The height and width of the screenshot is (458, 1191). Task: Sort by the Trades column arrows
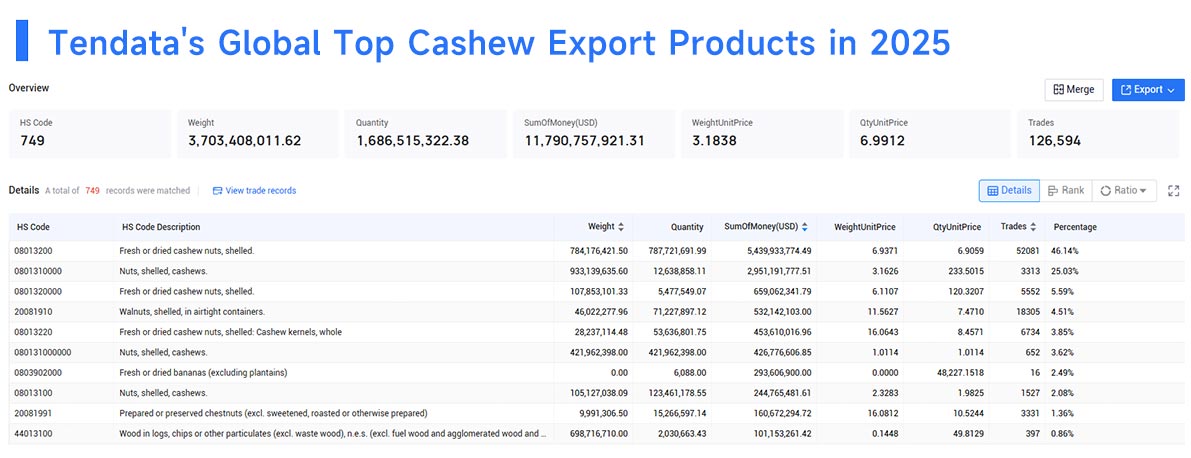pyautogui.click(x=1034, y=226)
